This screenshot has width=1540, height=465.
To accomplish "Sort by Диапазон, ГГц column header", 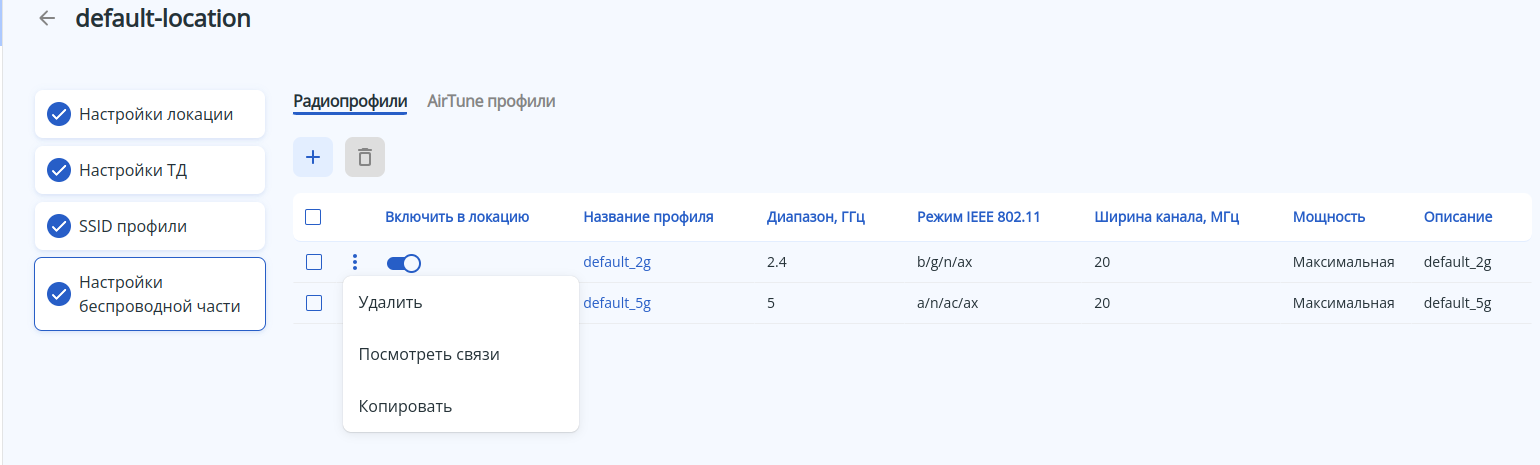I will click(815, 217).
